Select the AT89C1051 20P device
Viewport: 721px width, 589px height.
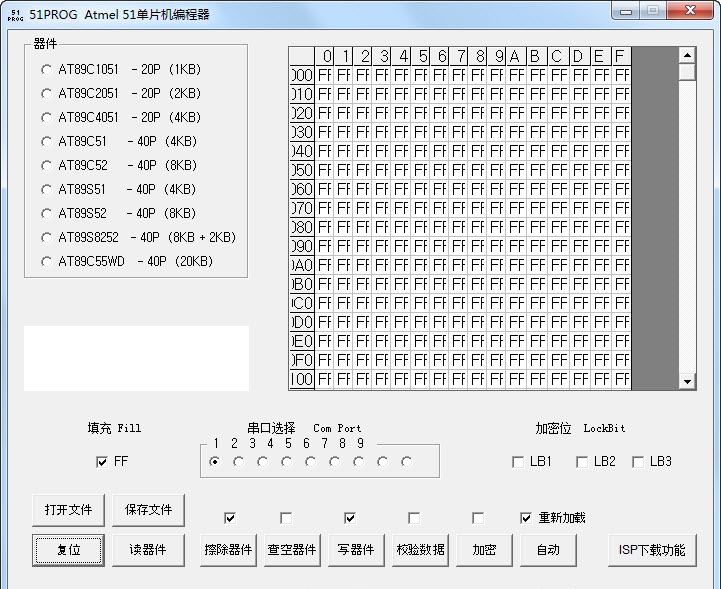point(121,70)
